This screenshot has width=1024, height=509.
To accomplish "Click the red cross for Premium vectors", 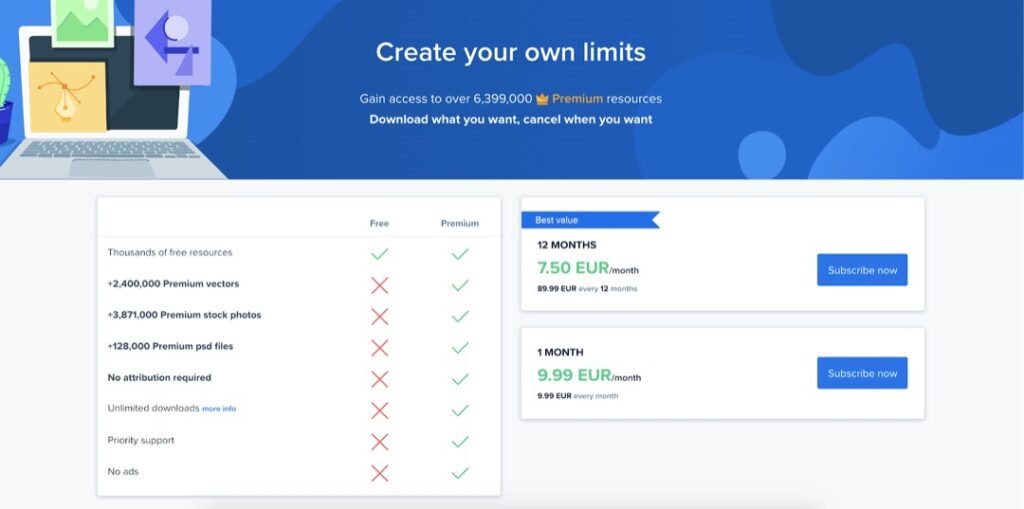I will point(379,285).
